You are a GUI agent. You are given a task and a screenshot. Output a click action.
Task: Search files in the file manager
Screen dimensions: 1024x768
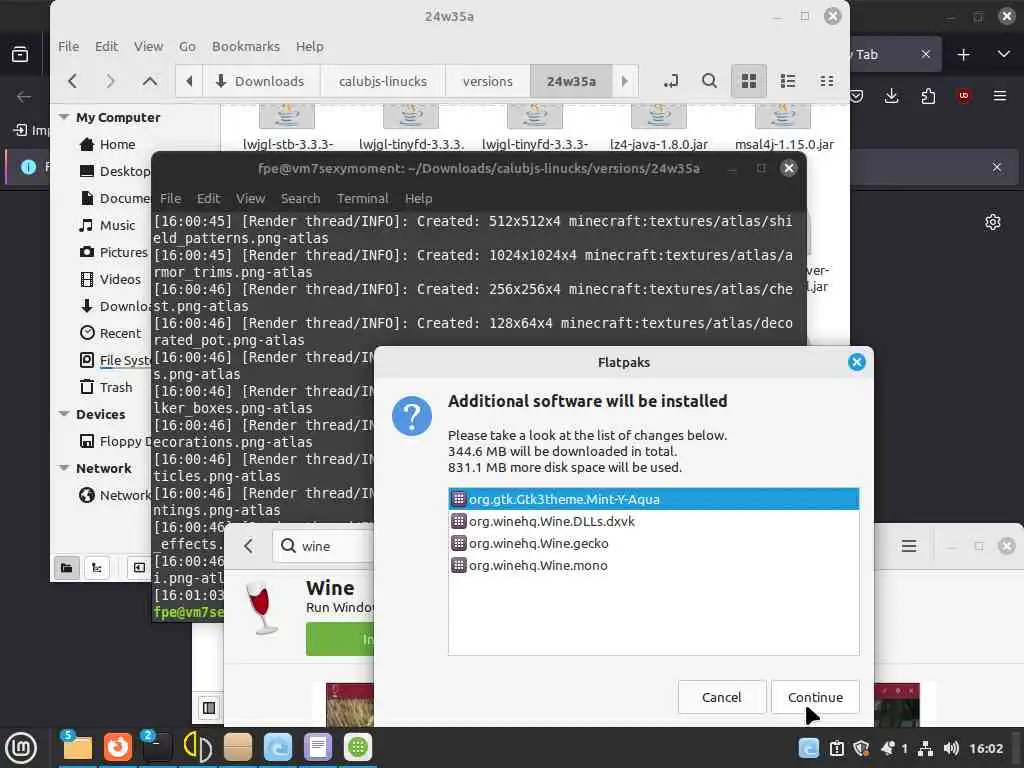709,81
